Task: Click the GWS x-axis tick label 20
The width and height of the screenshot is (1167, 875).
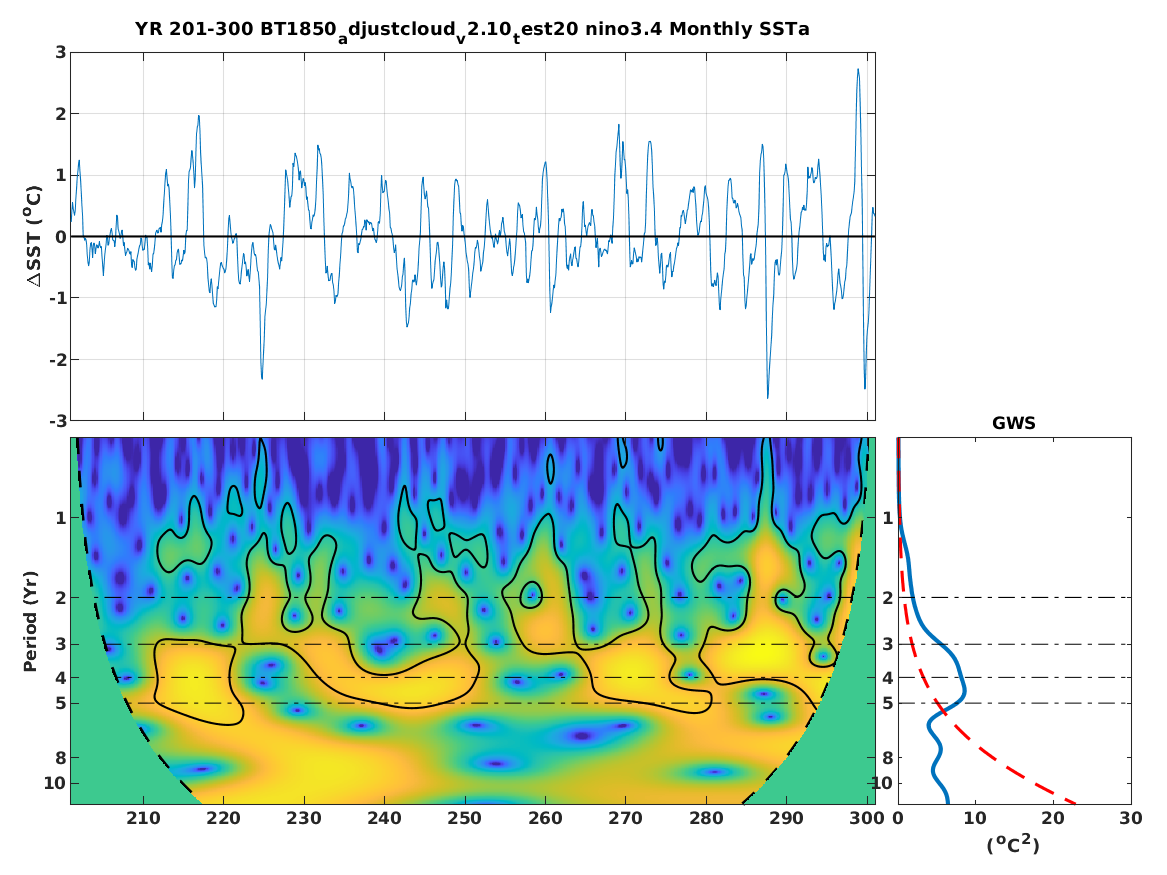Action: pos(1052,818)
